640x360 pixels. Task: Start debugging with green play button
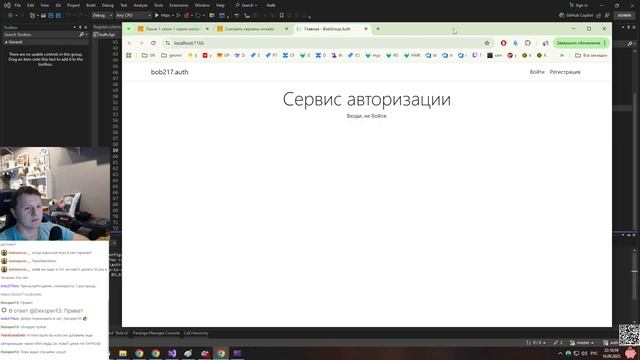click(x=156, y=16)
